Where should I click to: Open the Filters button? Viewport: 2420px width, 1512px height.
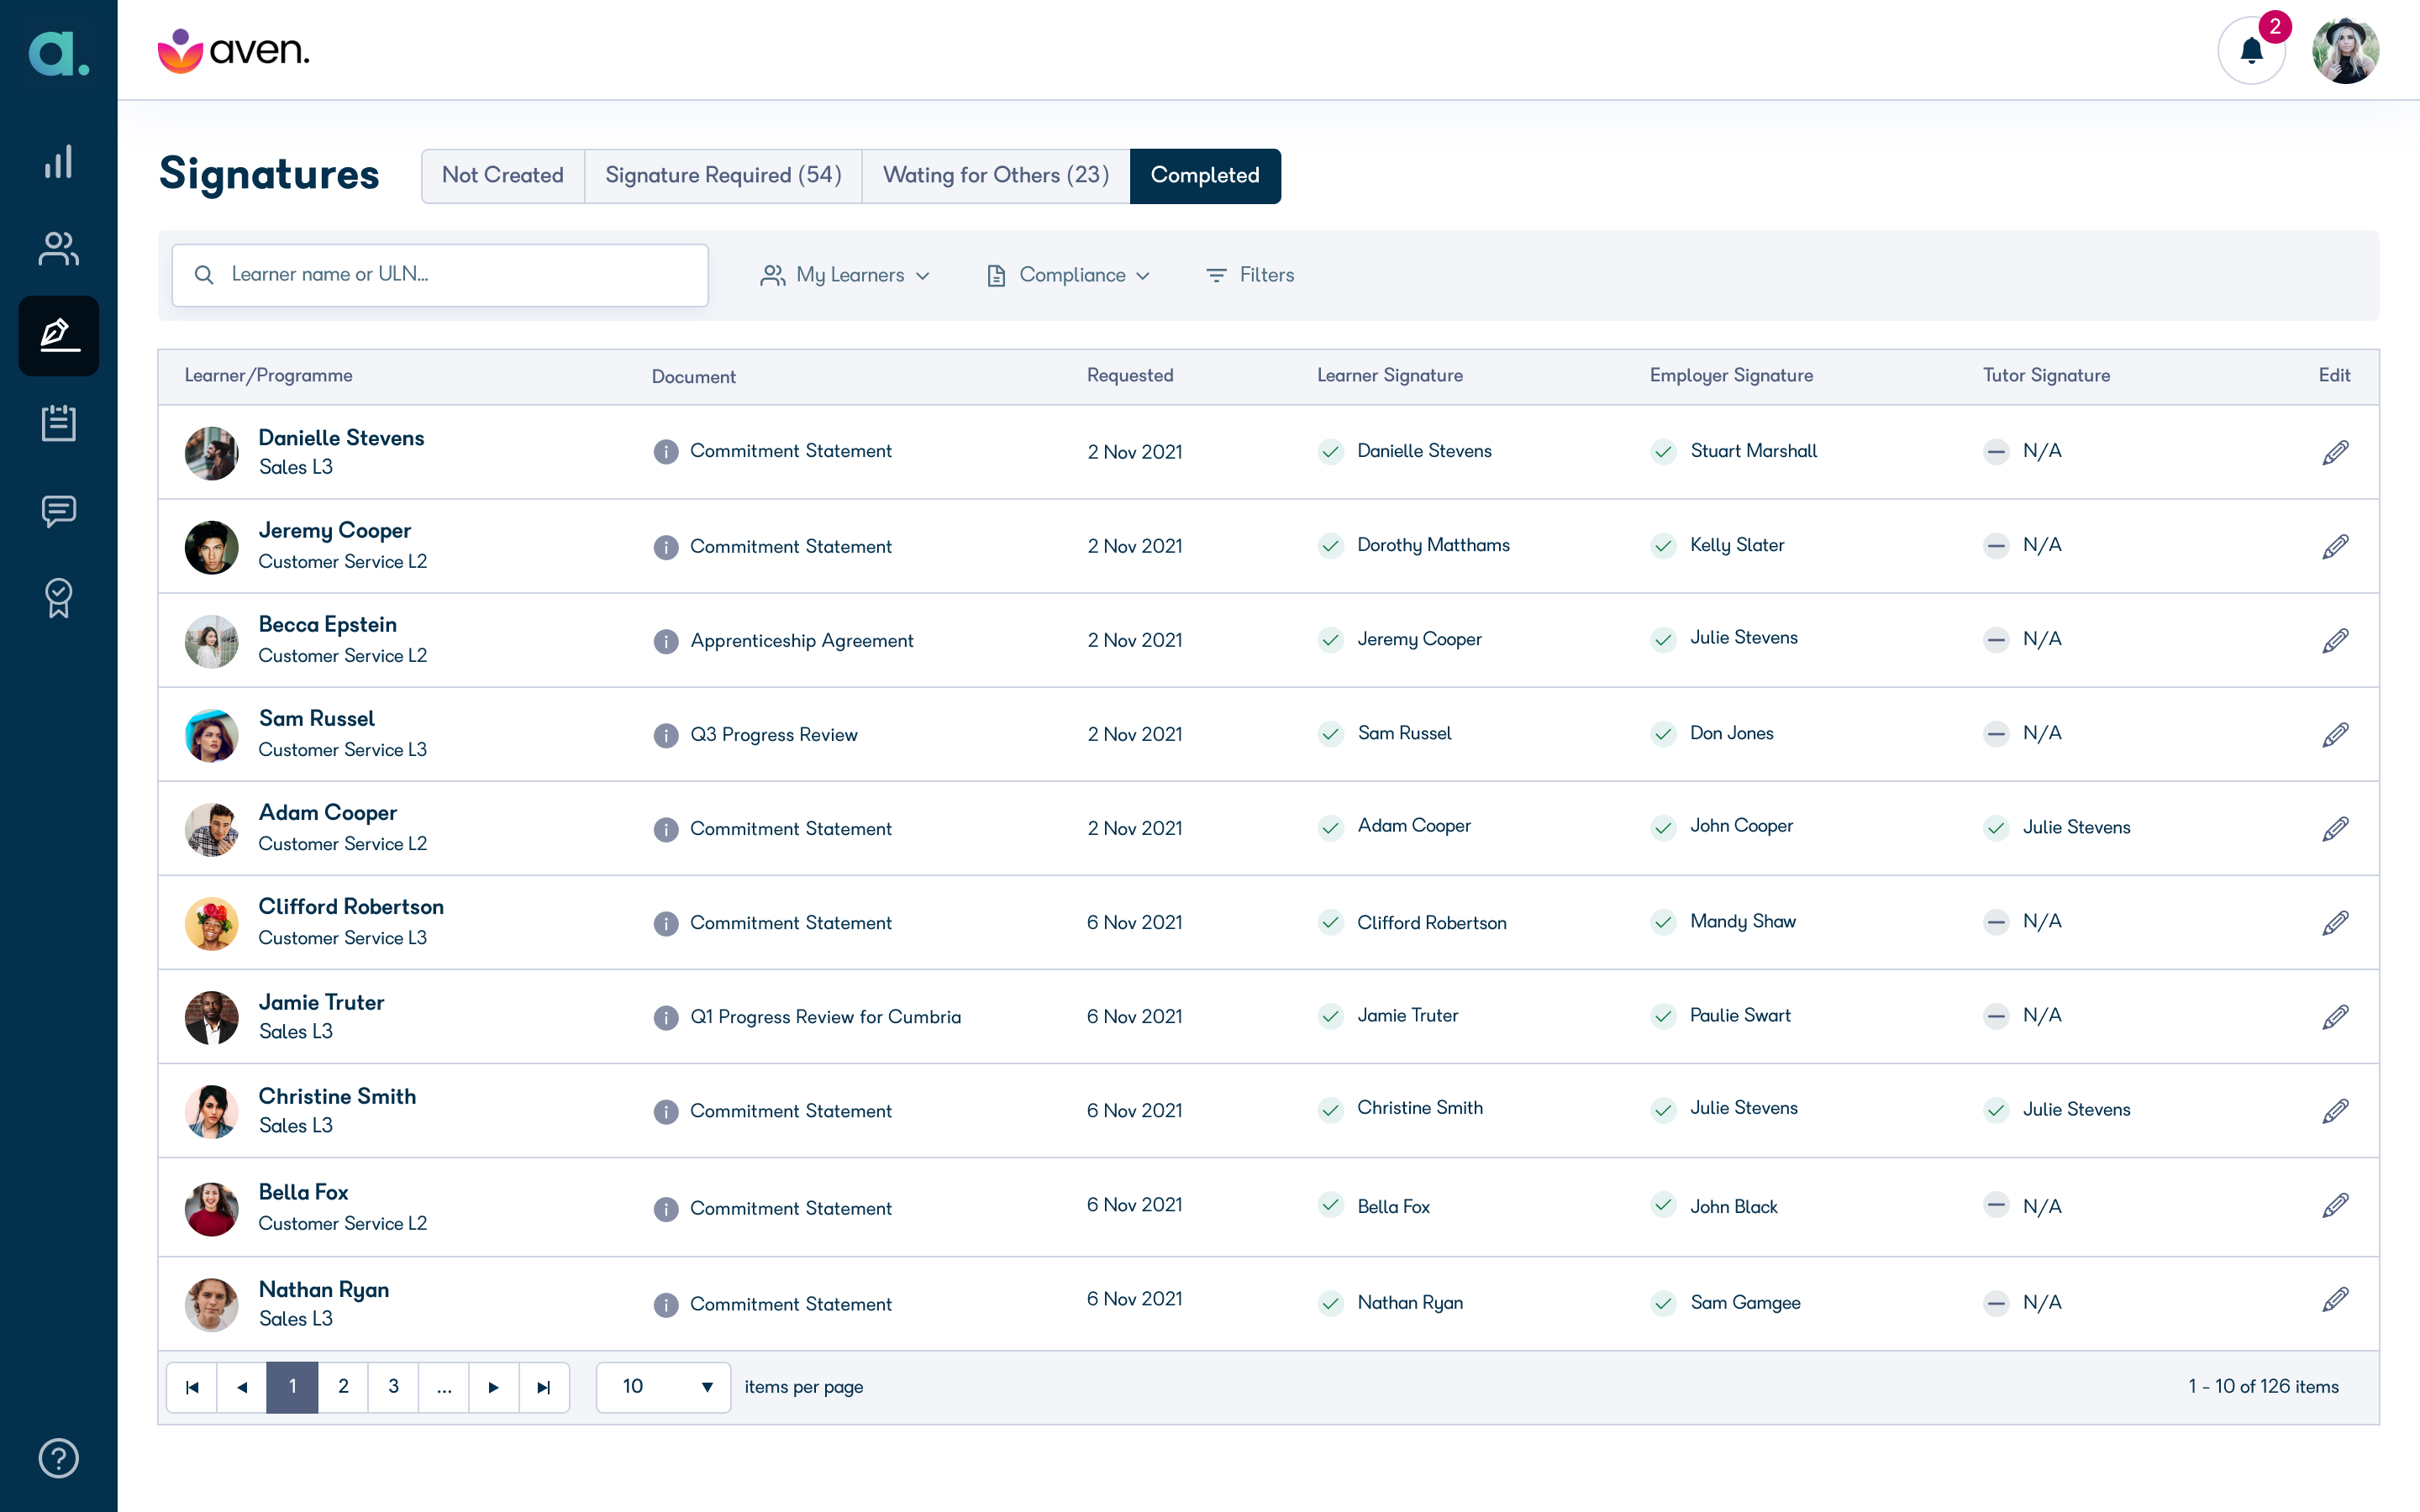(1250, 275)
